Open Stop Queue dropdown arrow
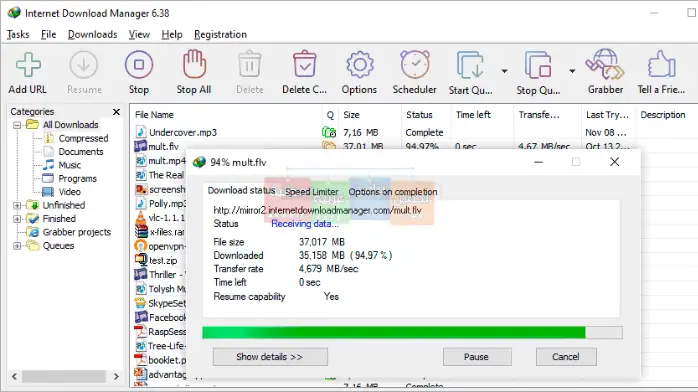Viewport: 698px width, 392px height. click(572, 71)
